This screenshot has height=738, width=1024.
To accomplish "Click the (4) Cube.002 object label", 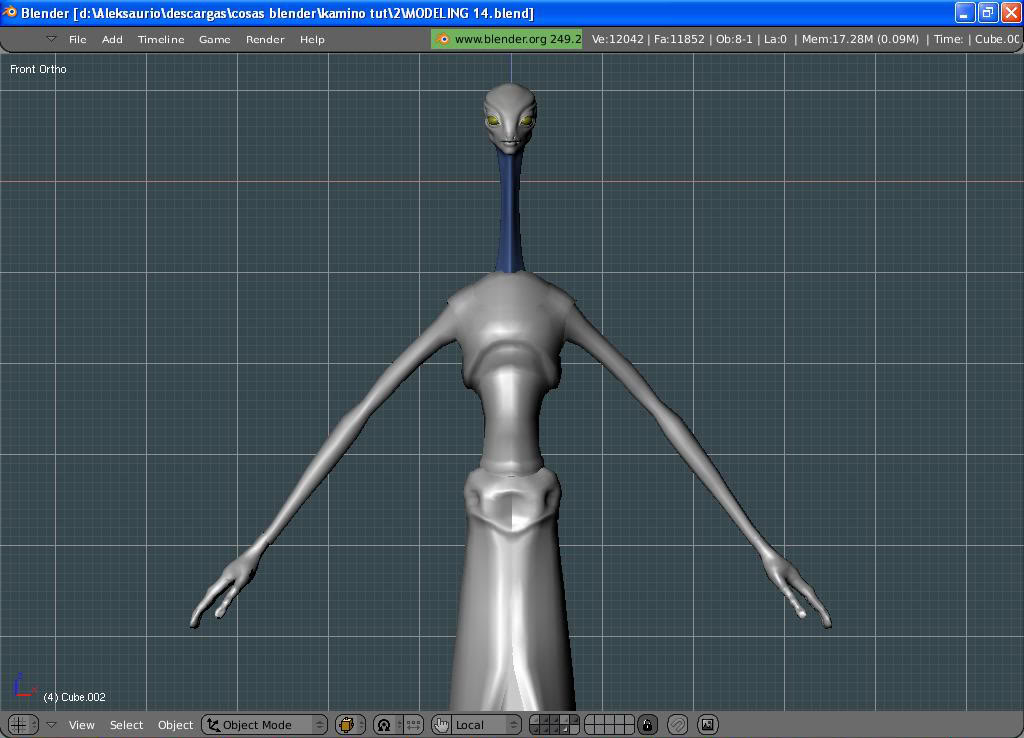I will pyautogui.click(x=74, y=698).
